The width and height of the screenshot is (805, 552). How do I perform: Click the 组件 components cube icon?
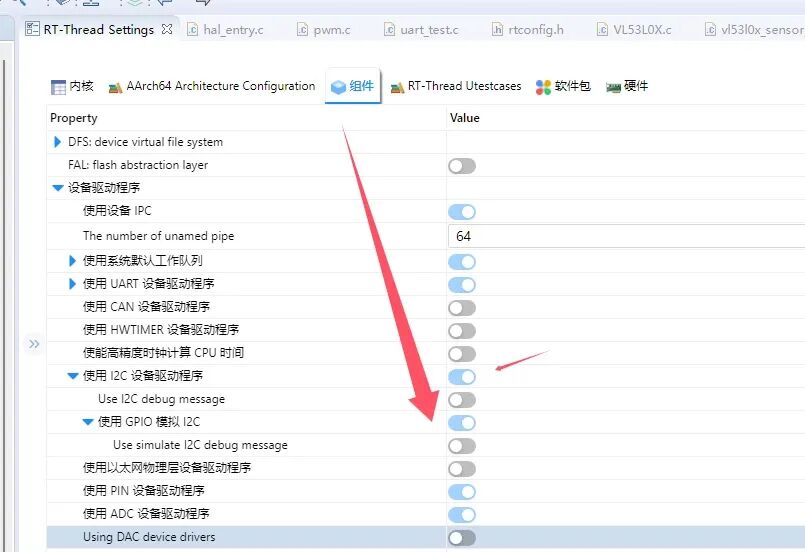[x=338, y=87]
